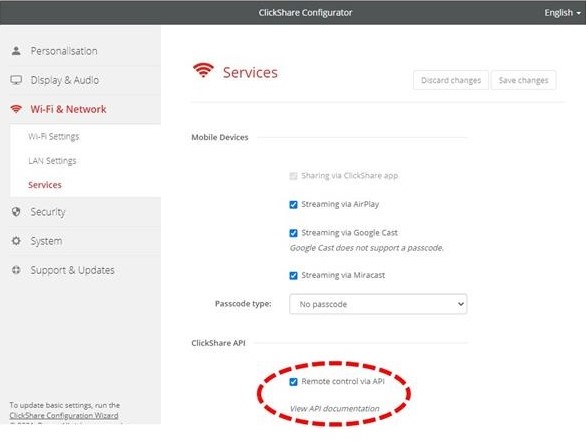This screenshot has width=586, height=447.
Task: Click the red Wi-Fi icon beside Services heading
Action: click(203, 70)
